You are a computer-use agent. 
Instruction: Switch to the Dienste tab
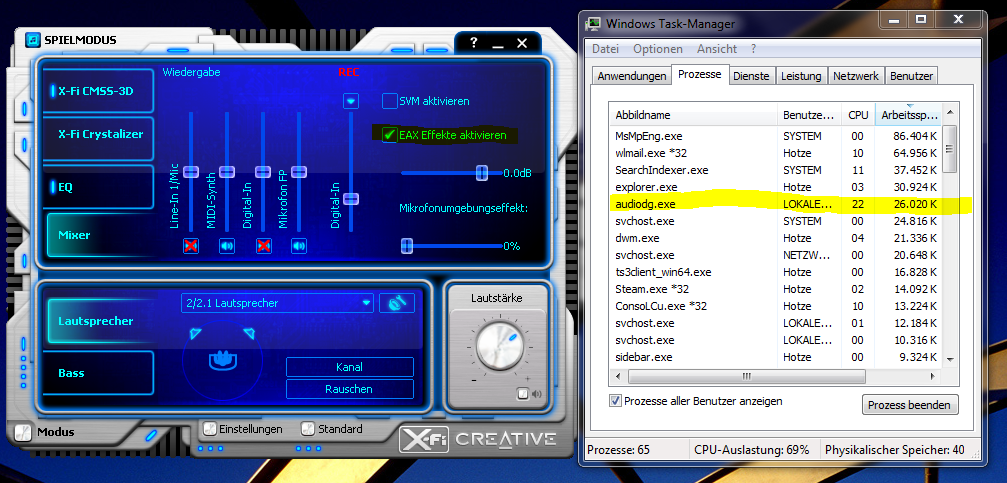tap(751, 76)
